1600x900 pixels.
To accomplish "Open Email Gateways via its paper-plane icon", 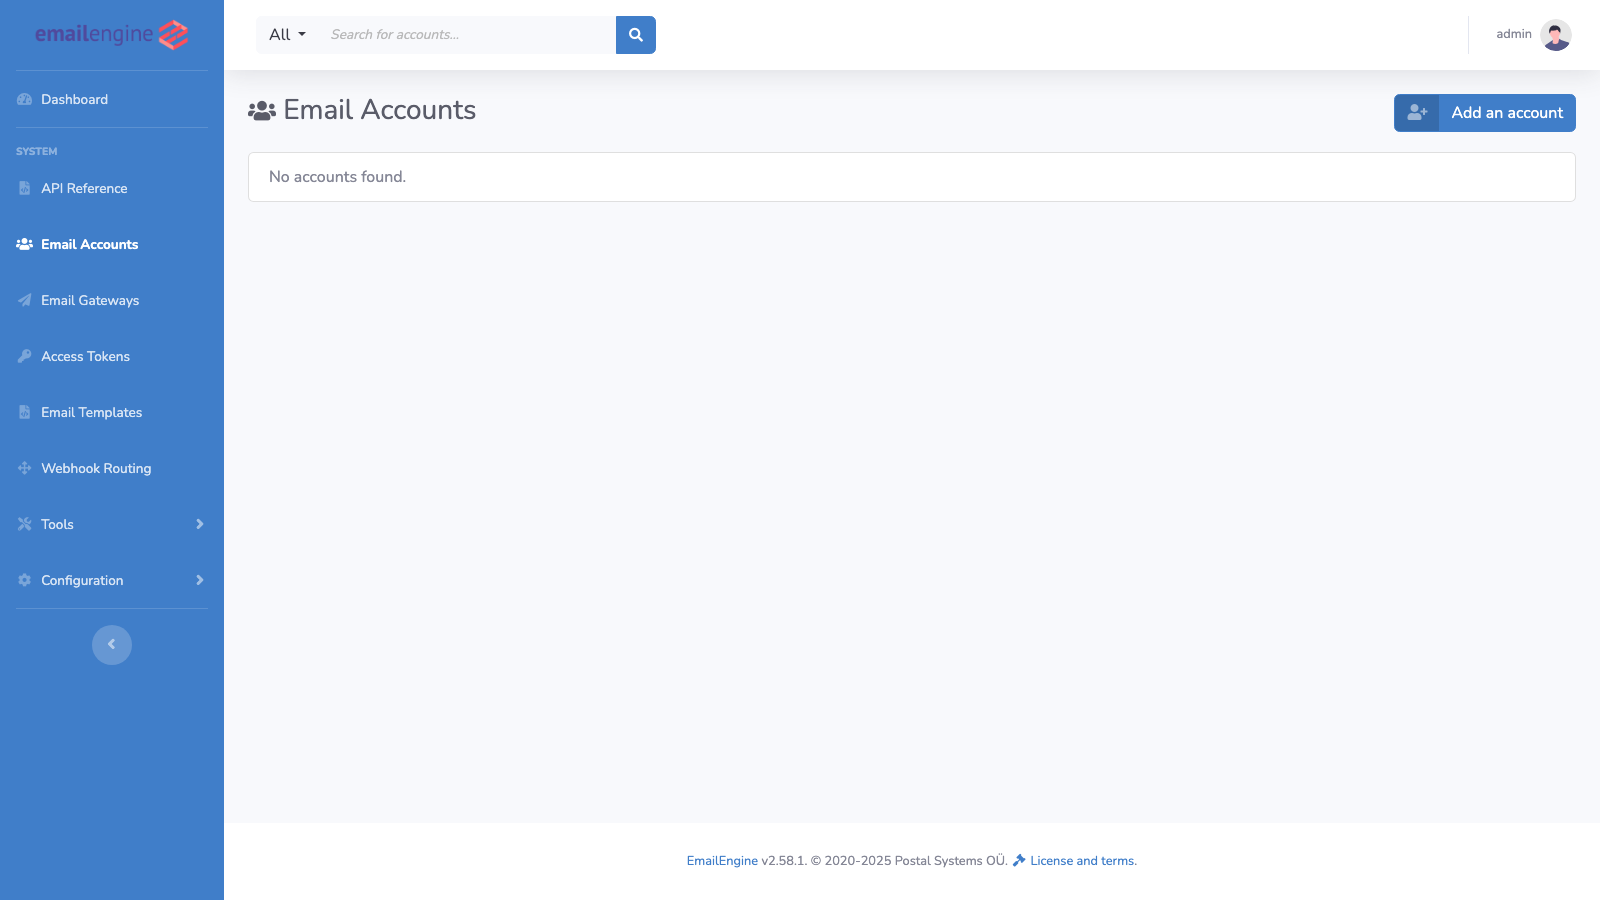I will pos(23,300).
